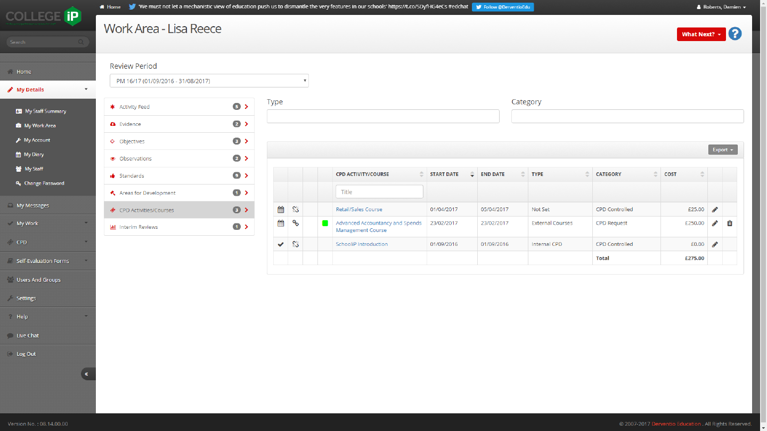Open Objectives section red arrow
Image resolution: width=767 pixels, height=431 pixels.
point(246,141)
